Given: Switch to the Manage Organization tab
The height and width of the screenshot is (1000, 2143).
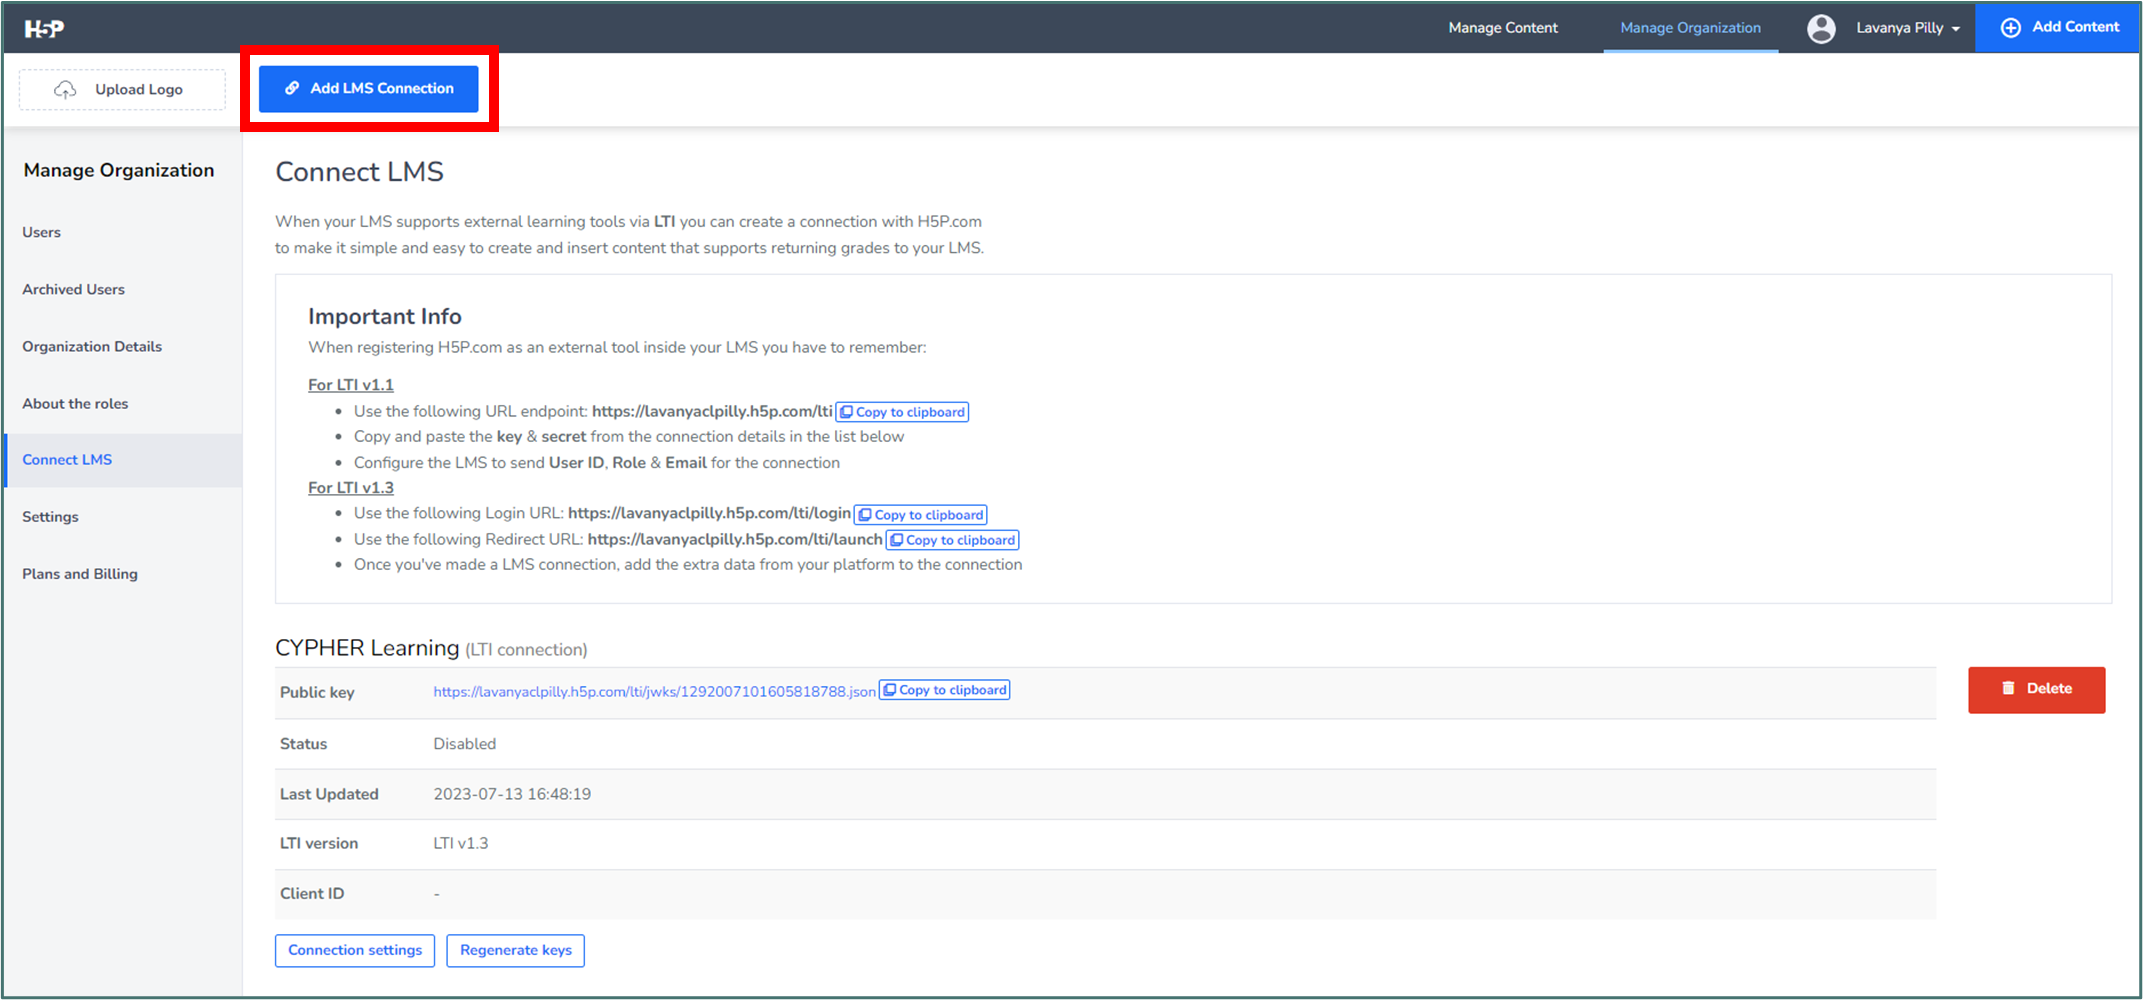Looking at the screenshot, I should tap(1690, 28).
